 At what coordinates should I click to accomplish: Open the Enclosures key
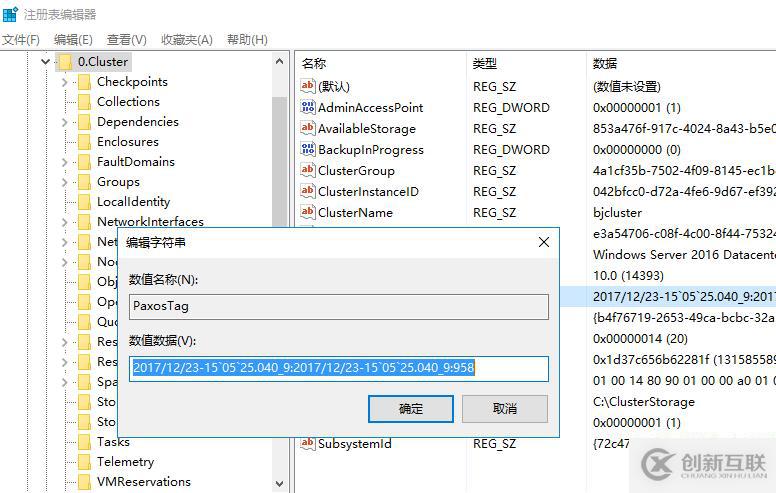click(128, 142)
